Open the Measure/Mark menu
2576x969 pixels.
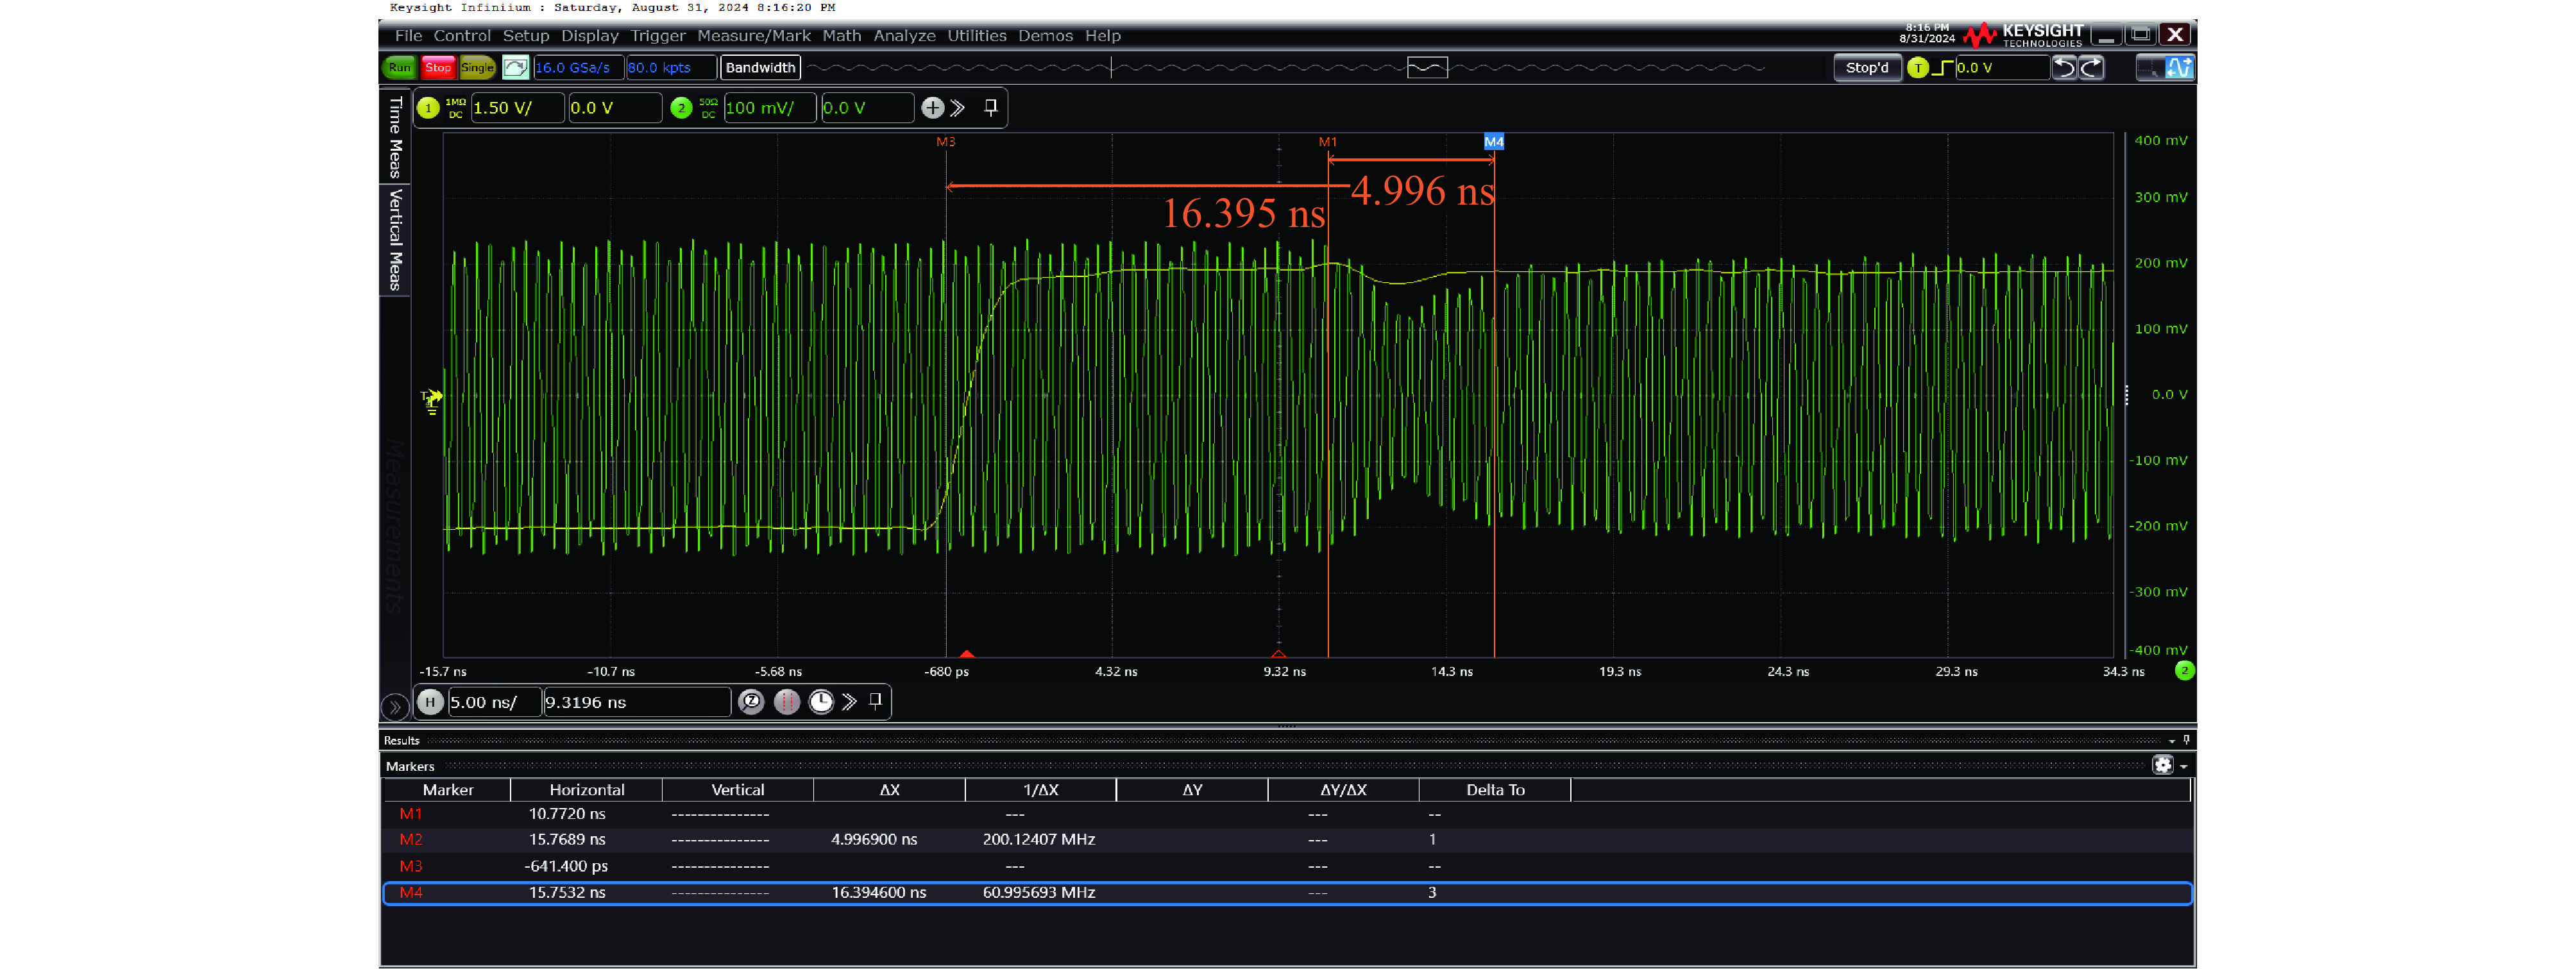click(754, 36)
